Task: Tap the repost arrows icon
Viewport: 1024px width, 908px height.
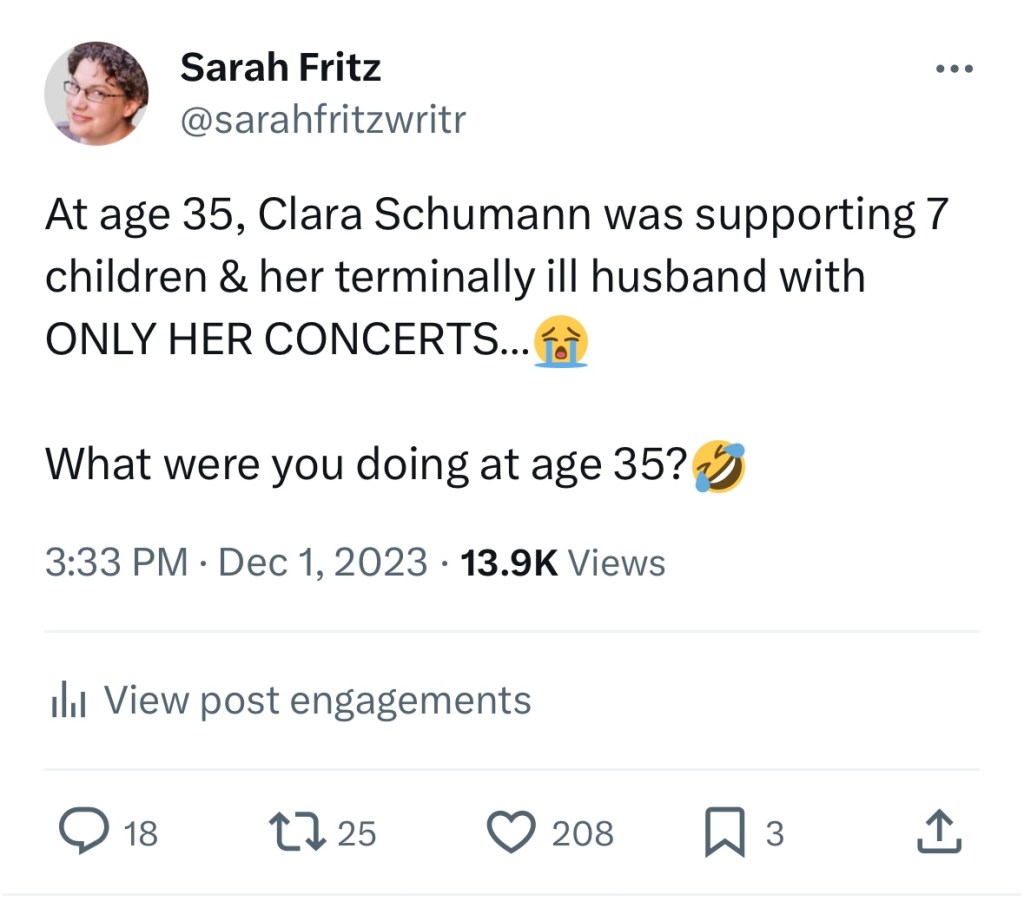Action: [298, 832]
